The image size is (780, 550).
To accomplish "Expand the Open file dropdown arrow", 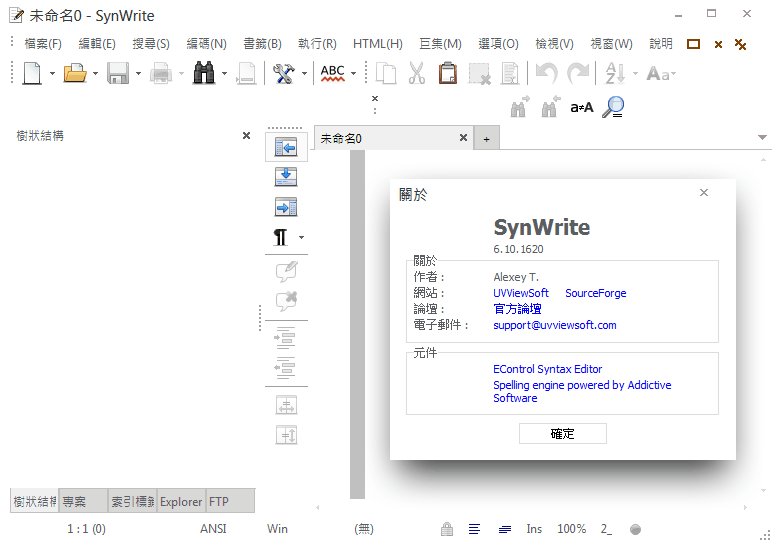I will click(95, 74).
